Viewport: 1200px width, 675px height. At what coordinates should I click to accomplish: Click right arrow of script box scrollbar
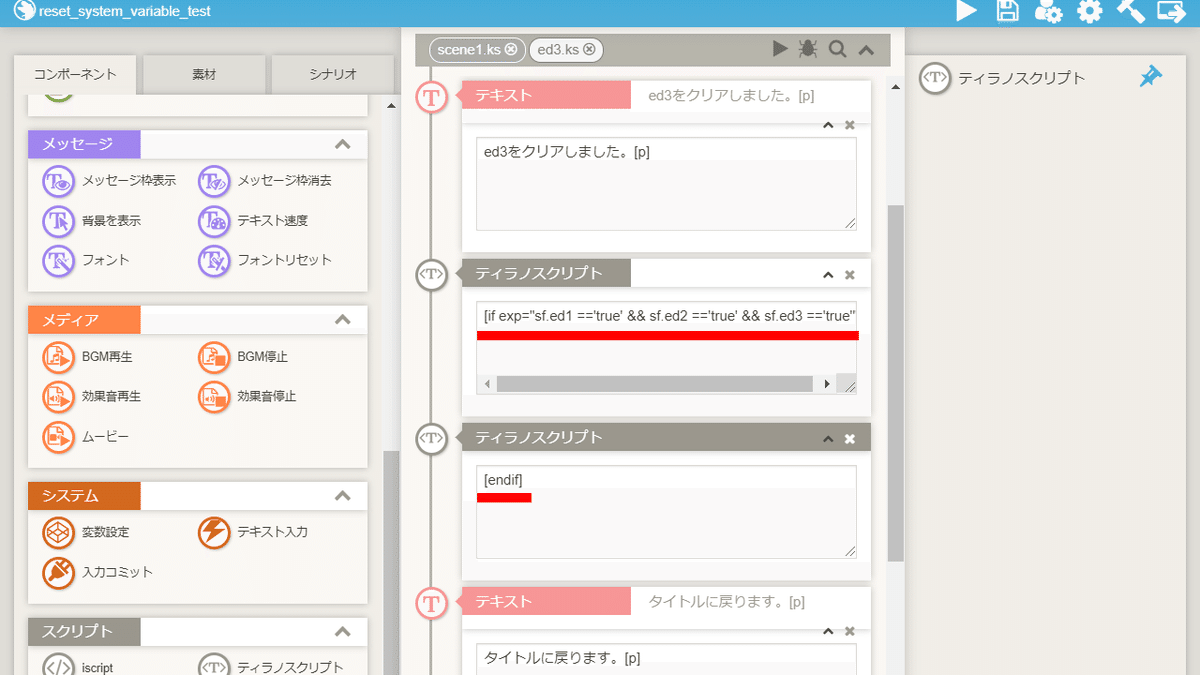point(827,384)
